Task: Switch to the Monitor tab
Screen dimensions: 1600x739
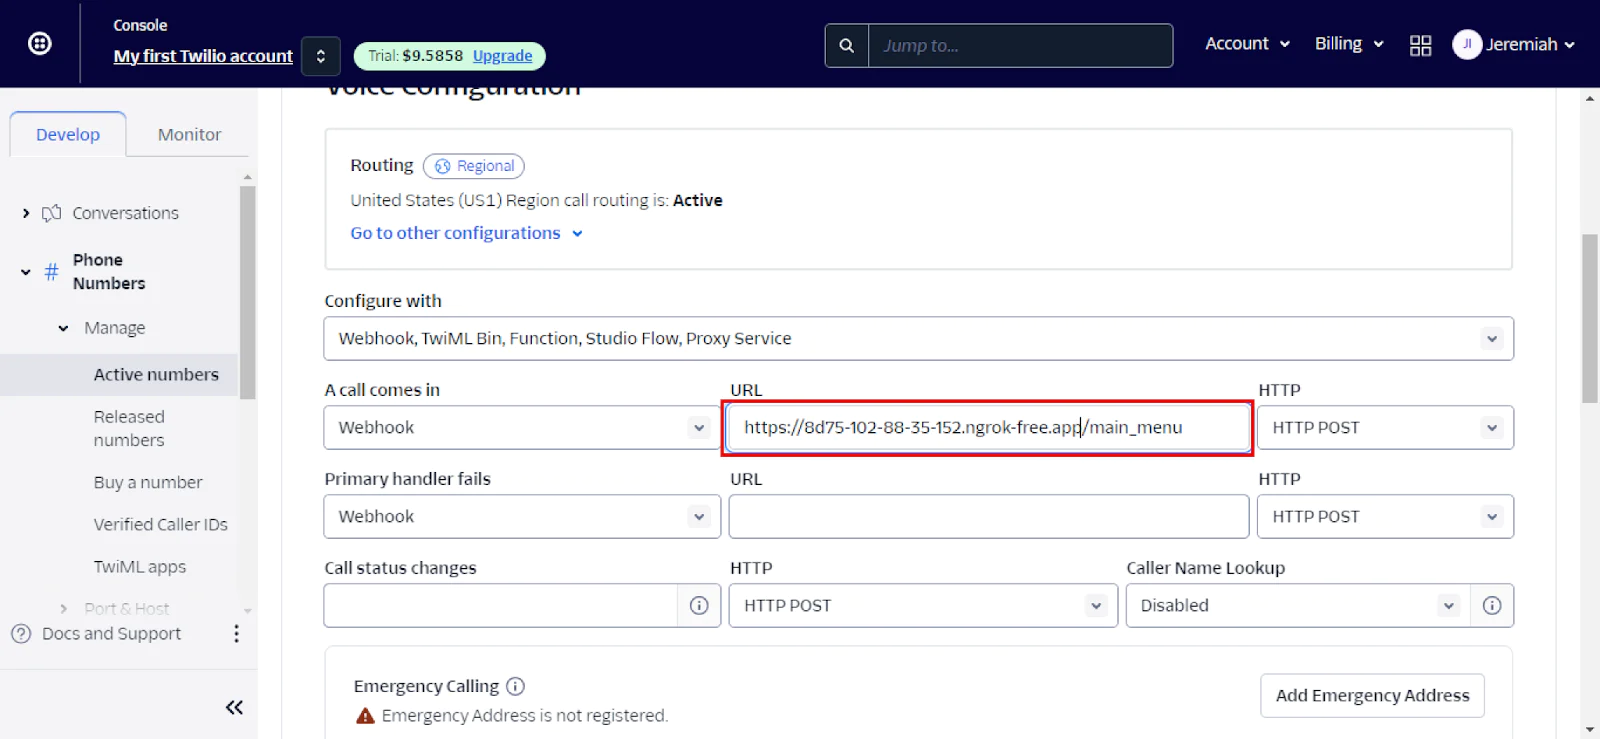Action: [189, 134]
